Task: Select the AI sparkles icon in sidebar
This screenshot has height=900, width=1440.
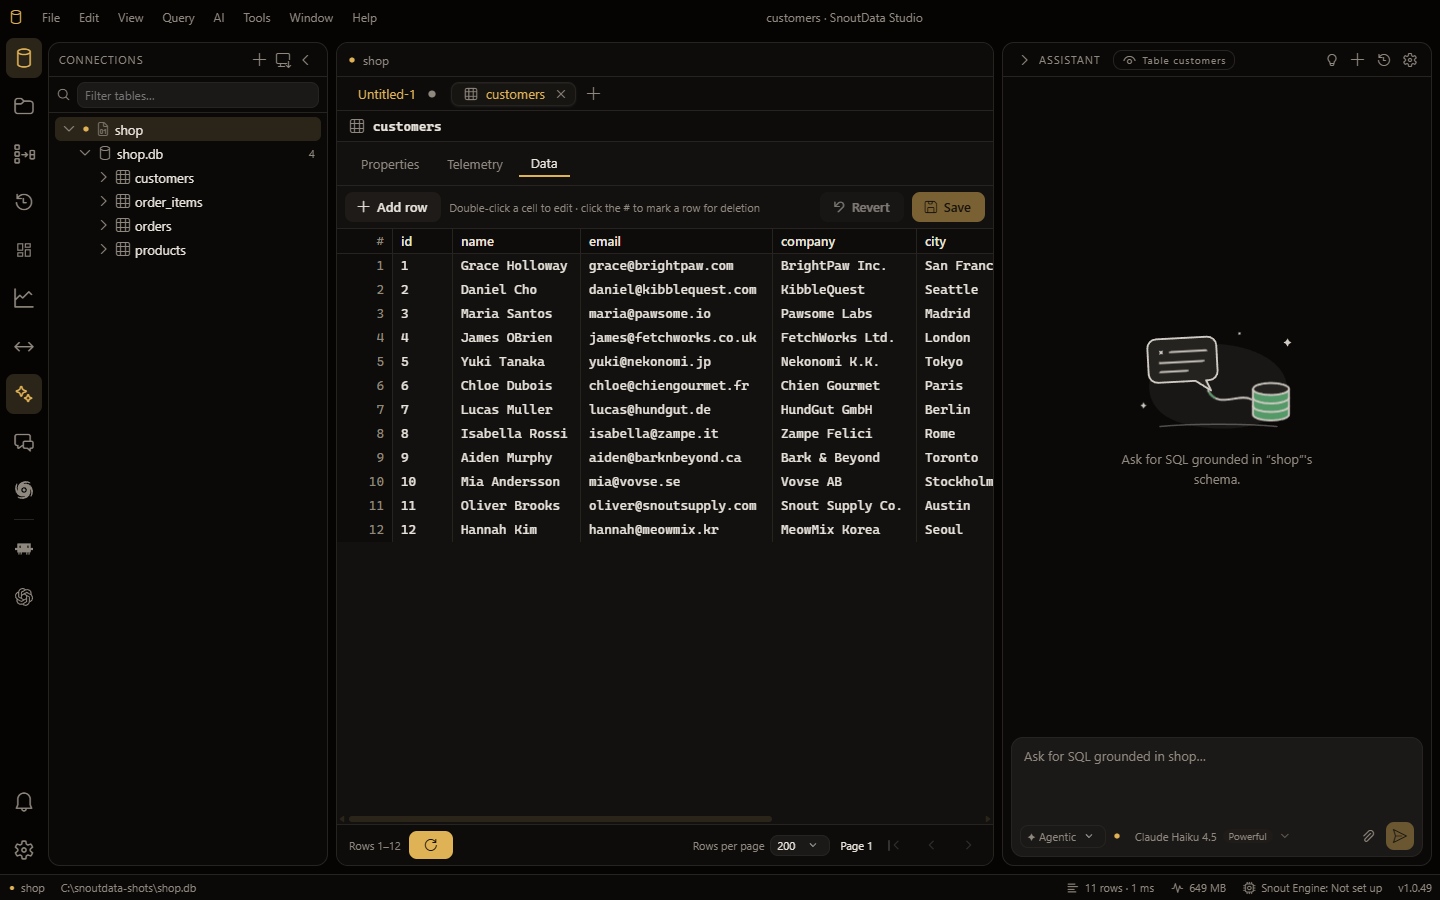Action: coord(24,394)
